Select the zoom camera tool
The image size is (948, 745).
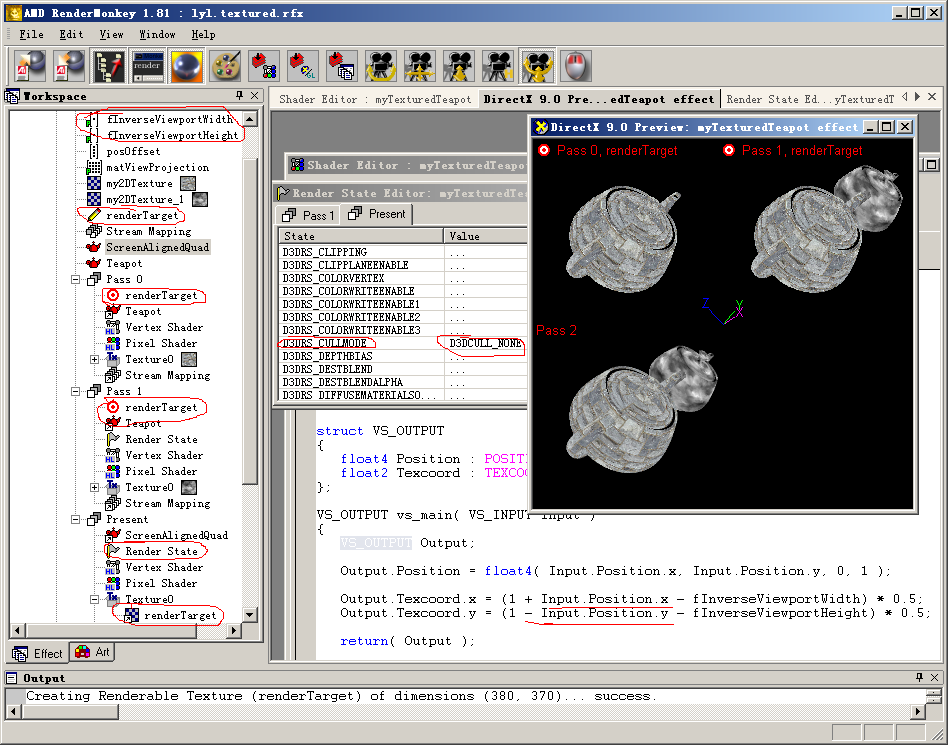459,66
